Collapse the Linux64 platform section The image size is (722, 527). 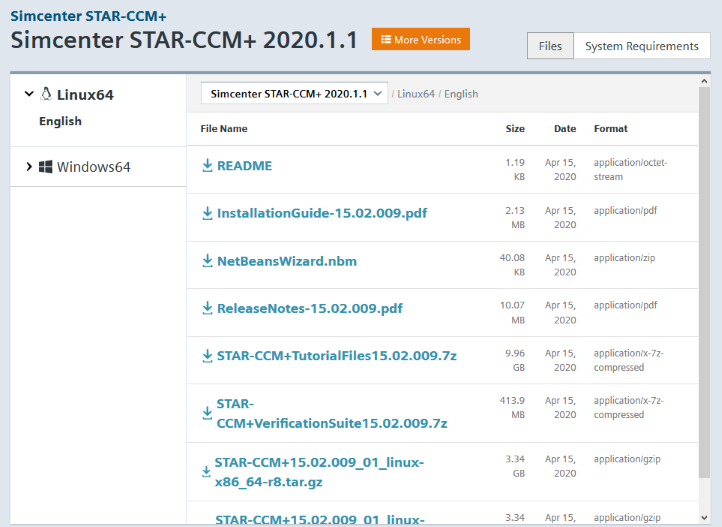(x=28, y=94)
